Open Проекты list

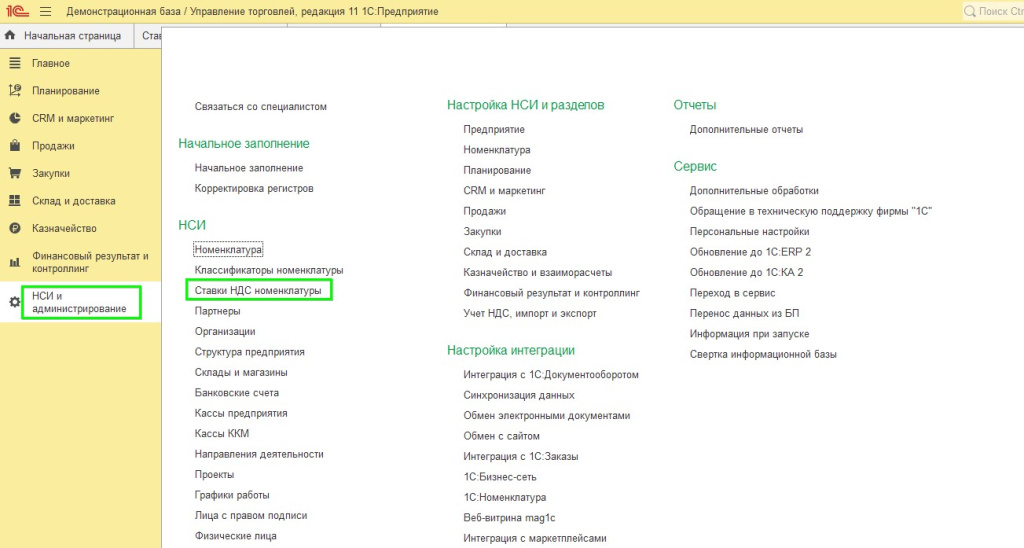tap(214, 474)
